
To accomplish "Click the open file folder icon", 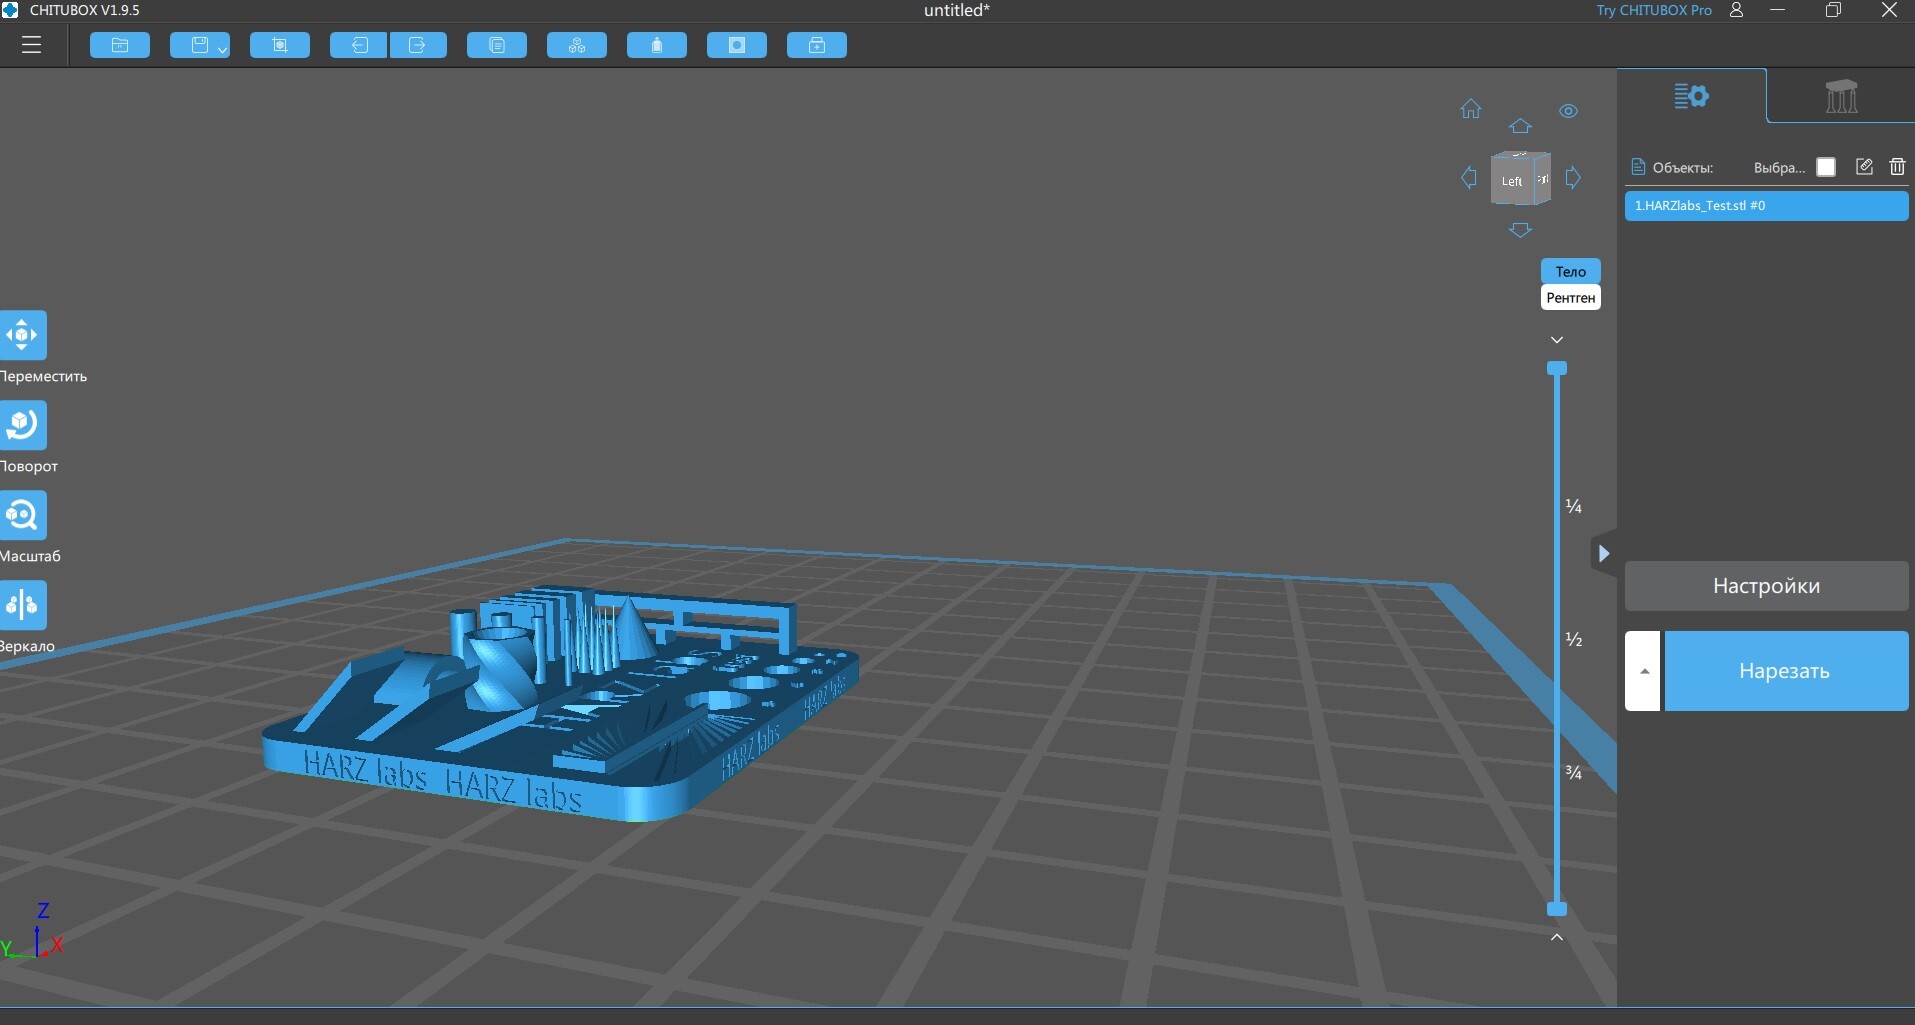I will 120,45.
